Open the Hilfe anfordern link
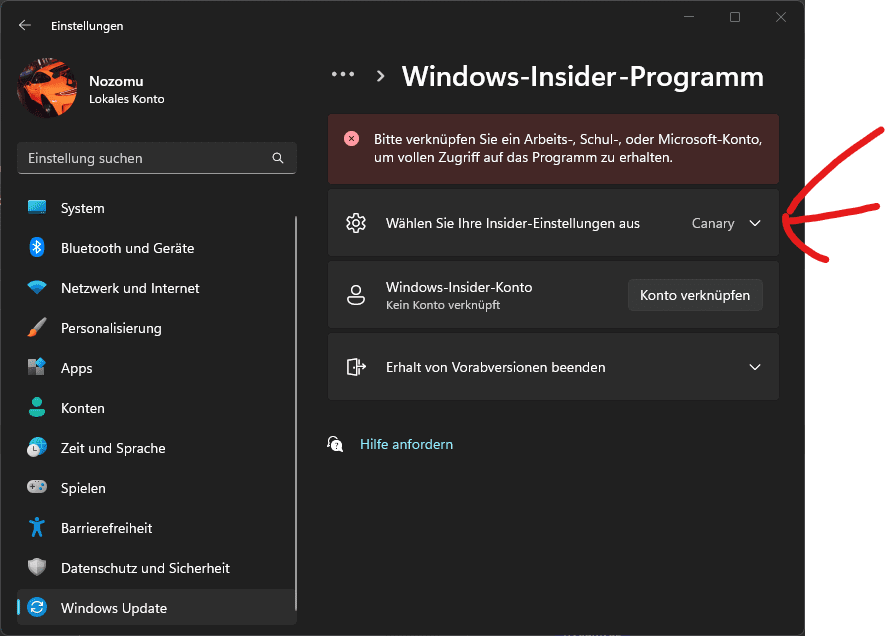Image resolution: width=885 pixels, height=636 pixels. (406, 445)
